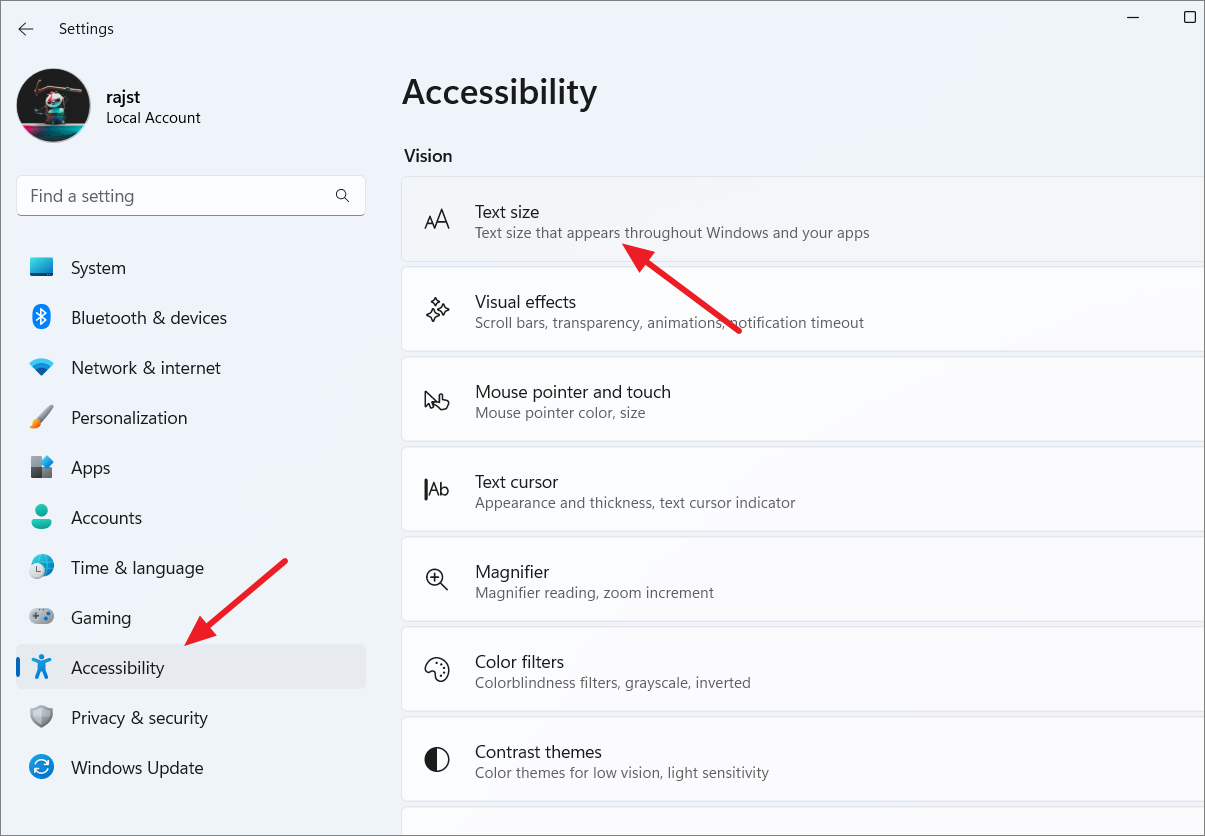Click the Contrast themes half-circle icon
This screenshot has height=836, width=1205.
(x=437, y=760)
